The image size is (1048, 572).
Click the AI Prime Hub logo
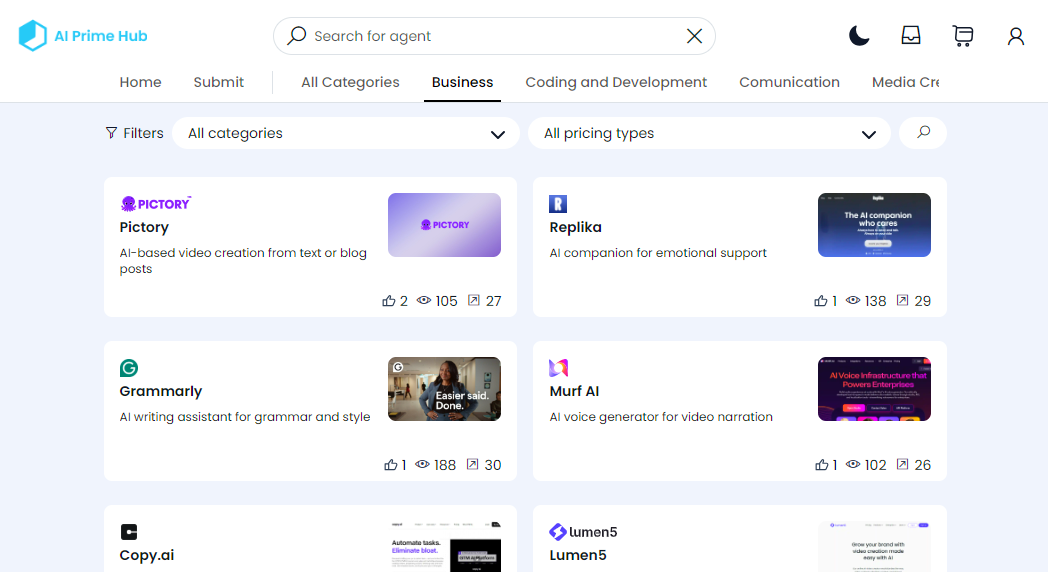83,36
